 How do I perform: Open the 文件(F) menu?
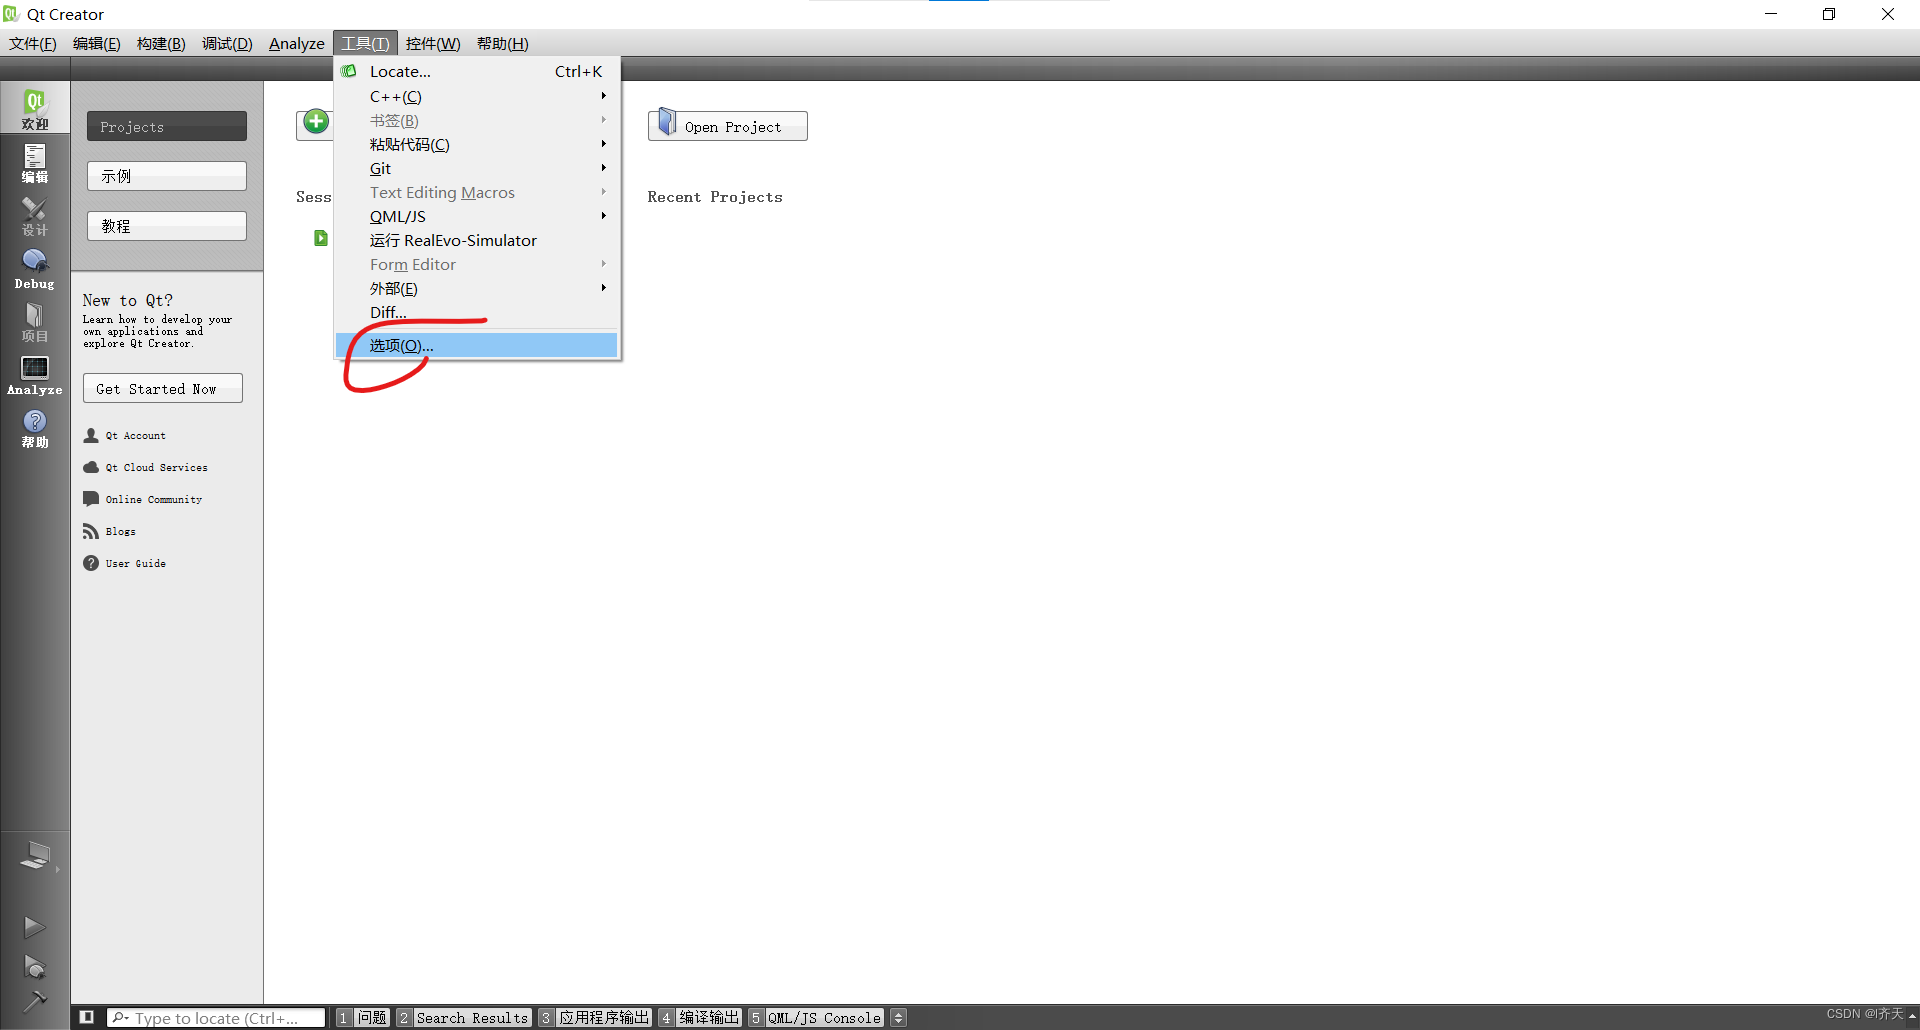point(33,44)
